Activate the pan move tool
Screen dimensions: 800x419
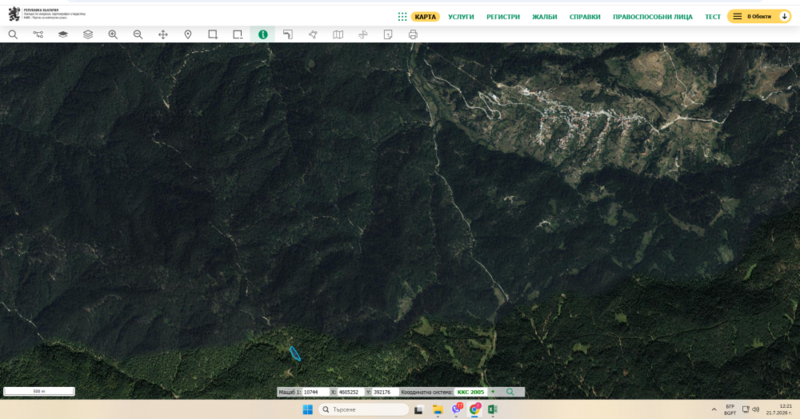[163, 35]
